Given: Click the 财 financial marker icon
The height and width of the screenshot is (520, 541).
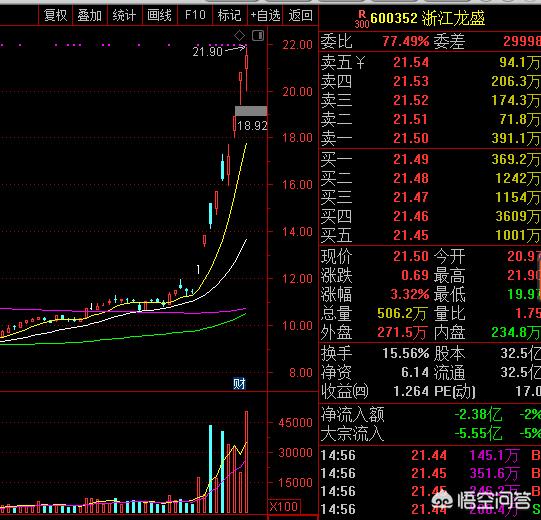Looking at the screenshot, I should [239, 383].
